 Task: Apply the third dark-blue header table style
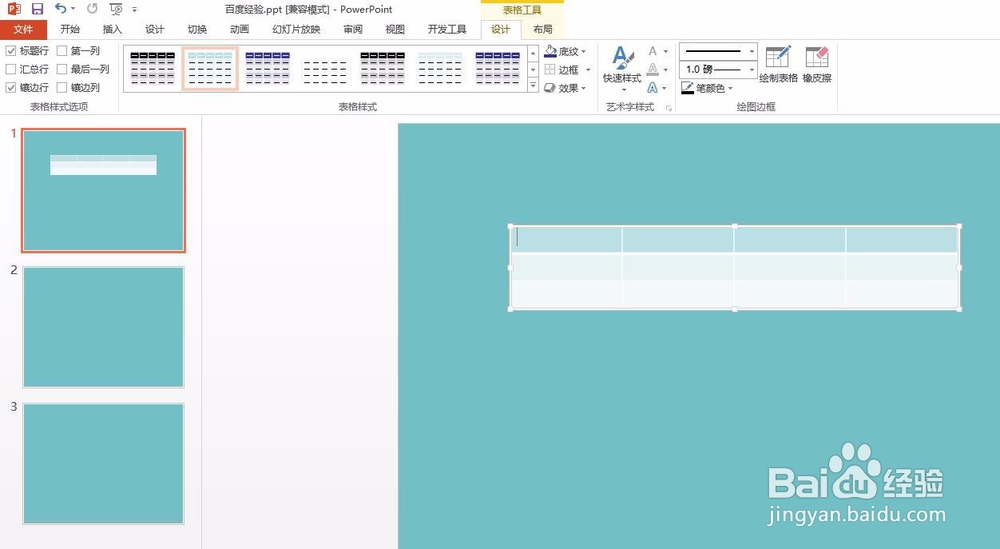[x=268, y=68]
